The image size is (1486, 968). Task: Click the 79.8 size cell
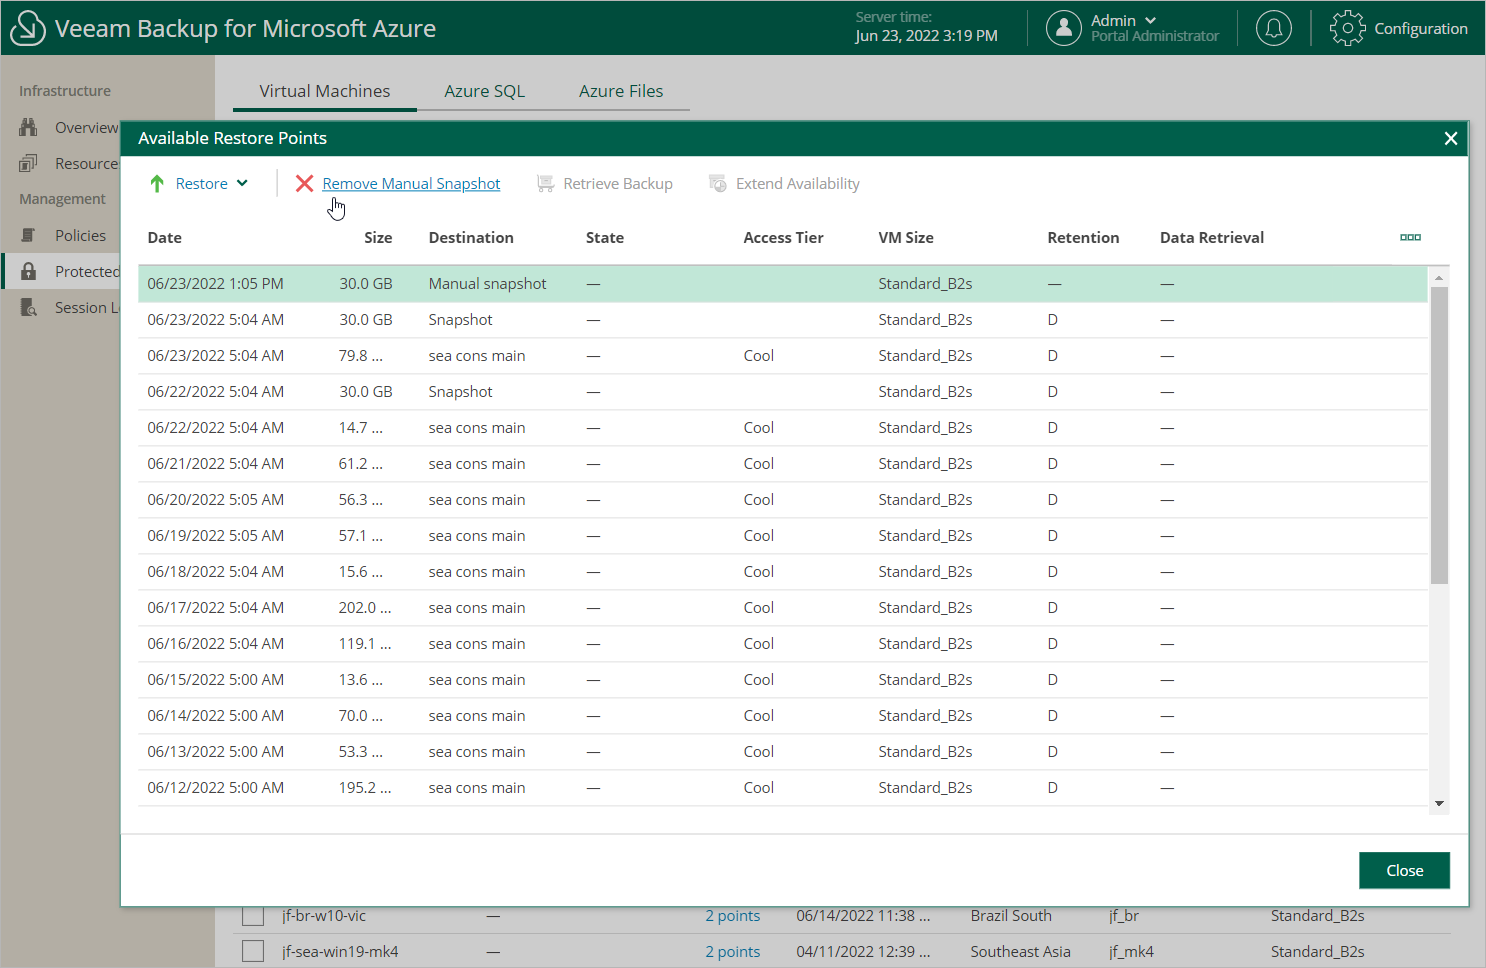point(361,356)
